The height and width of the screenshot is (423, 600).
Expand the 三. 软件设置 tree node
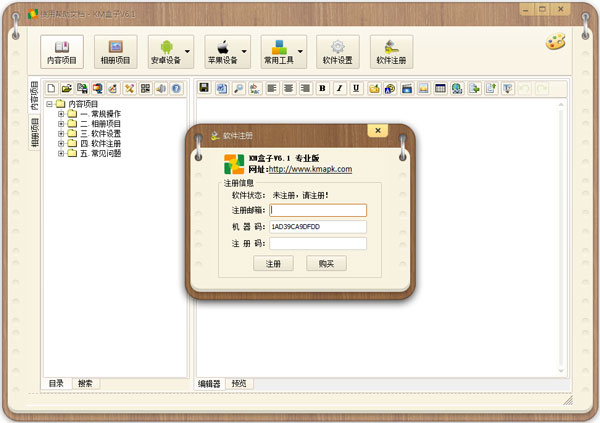pyautogui.click(x=61, y=134)
